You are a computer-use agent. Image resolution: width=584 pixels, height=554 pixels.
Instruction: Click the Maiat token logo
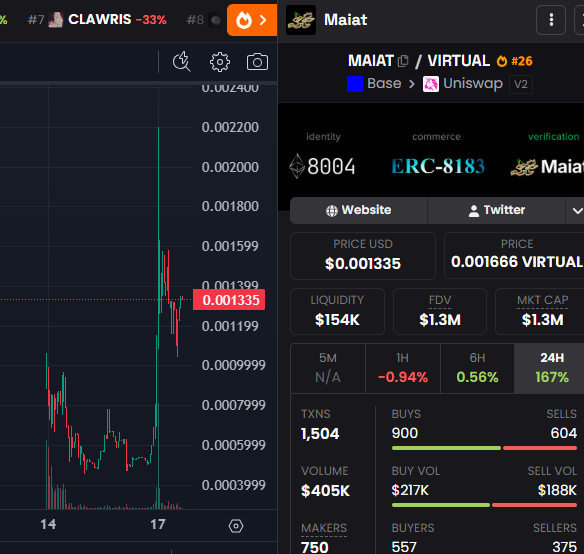click(301, 20)
